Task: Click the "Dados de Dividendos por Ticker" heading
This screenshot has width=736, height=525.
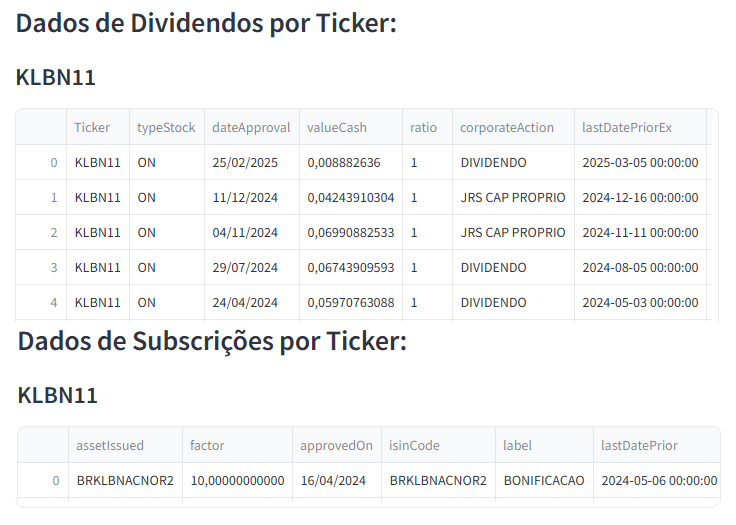Action: [207, 24]
